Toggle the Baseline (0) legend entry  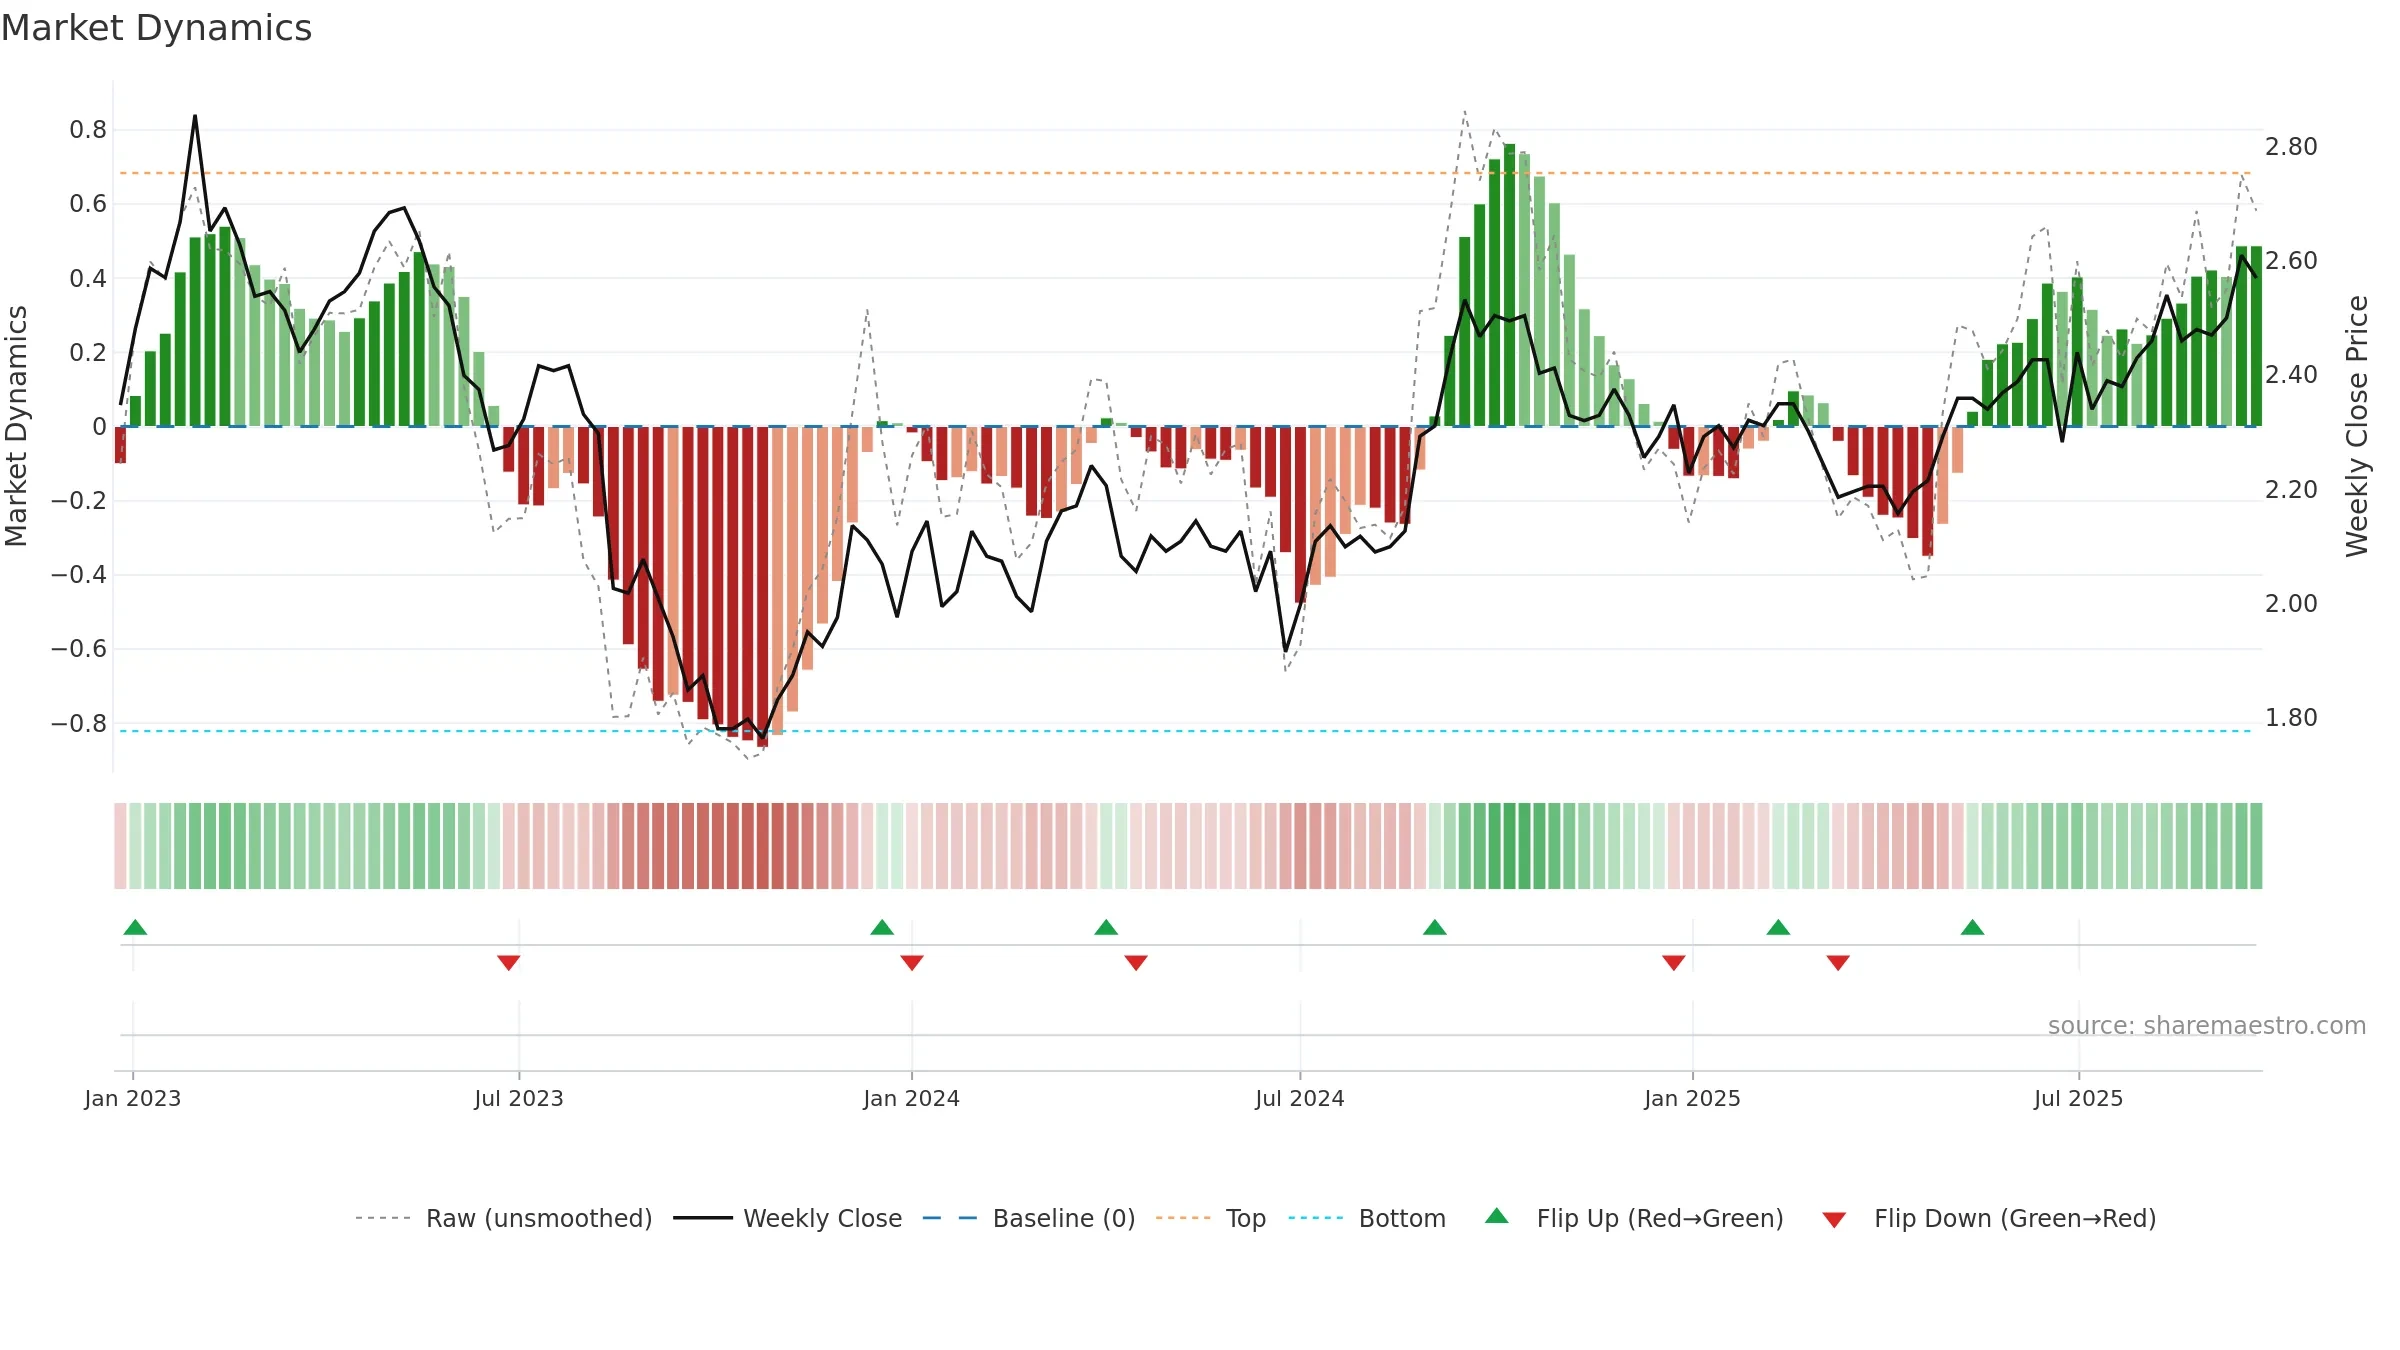1028,1218
